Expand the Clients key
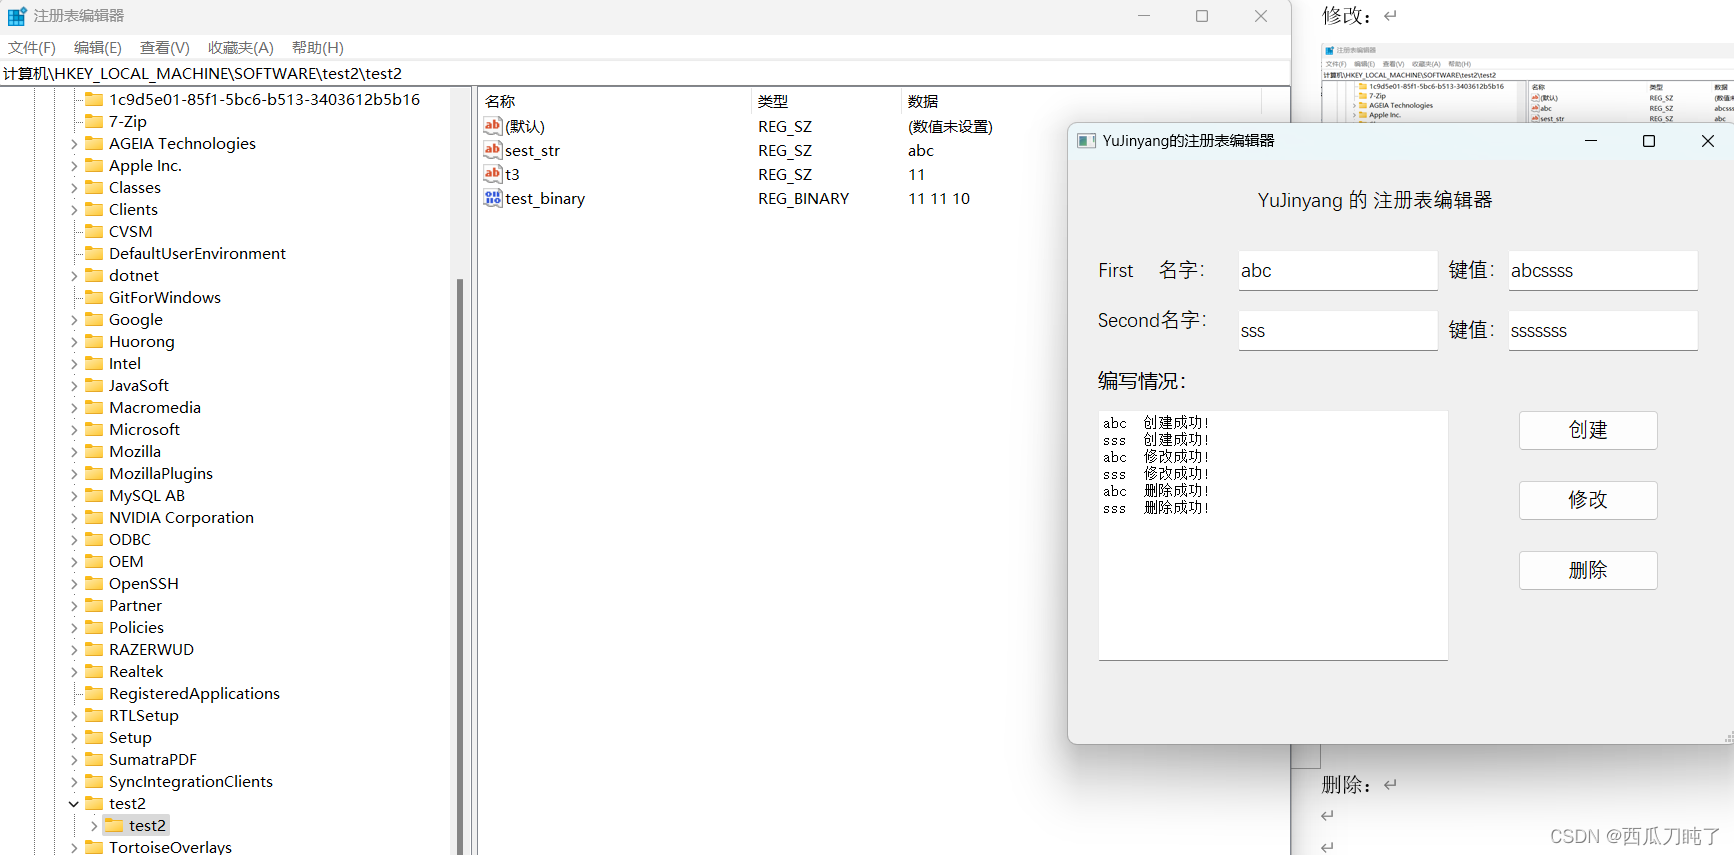 [x=74, y=210]
